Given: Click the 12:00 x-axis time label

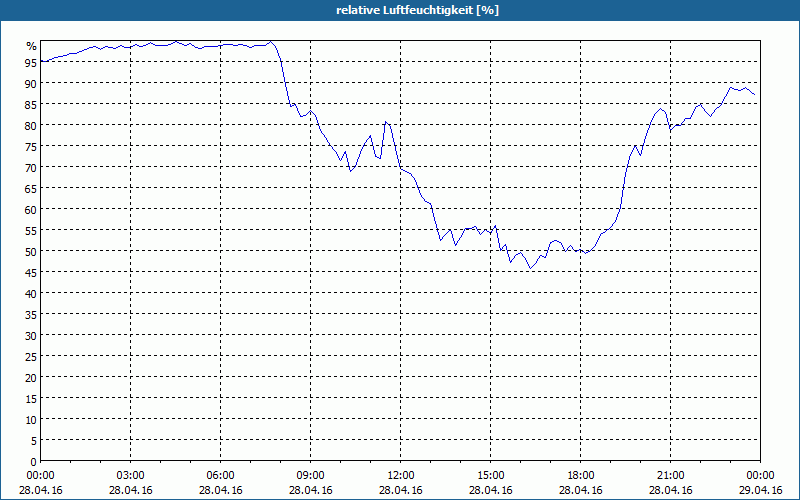Looking at the screenshot, I should tap(401, 476).
